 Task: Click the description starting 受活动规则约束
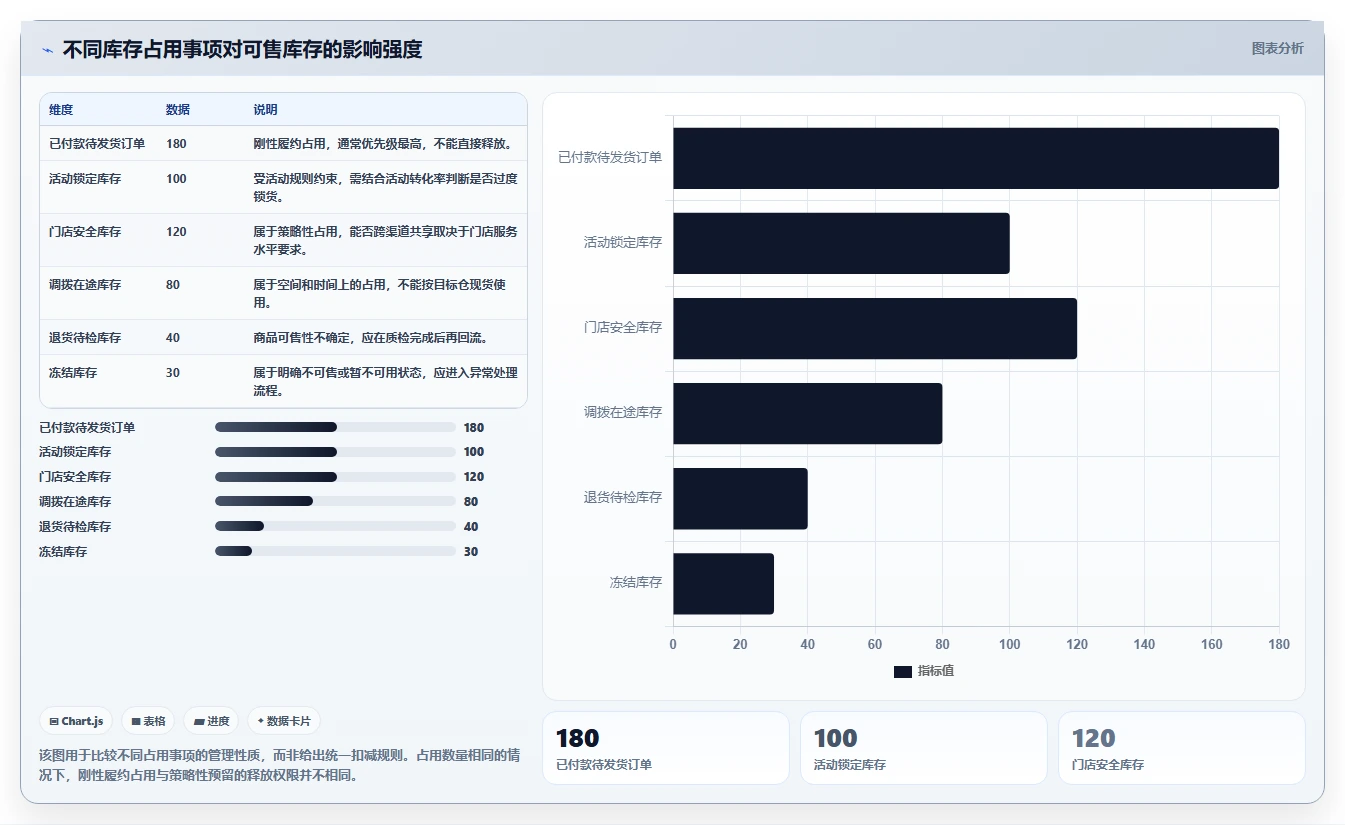(x=386, y=187)
